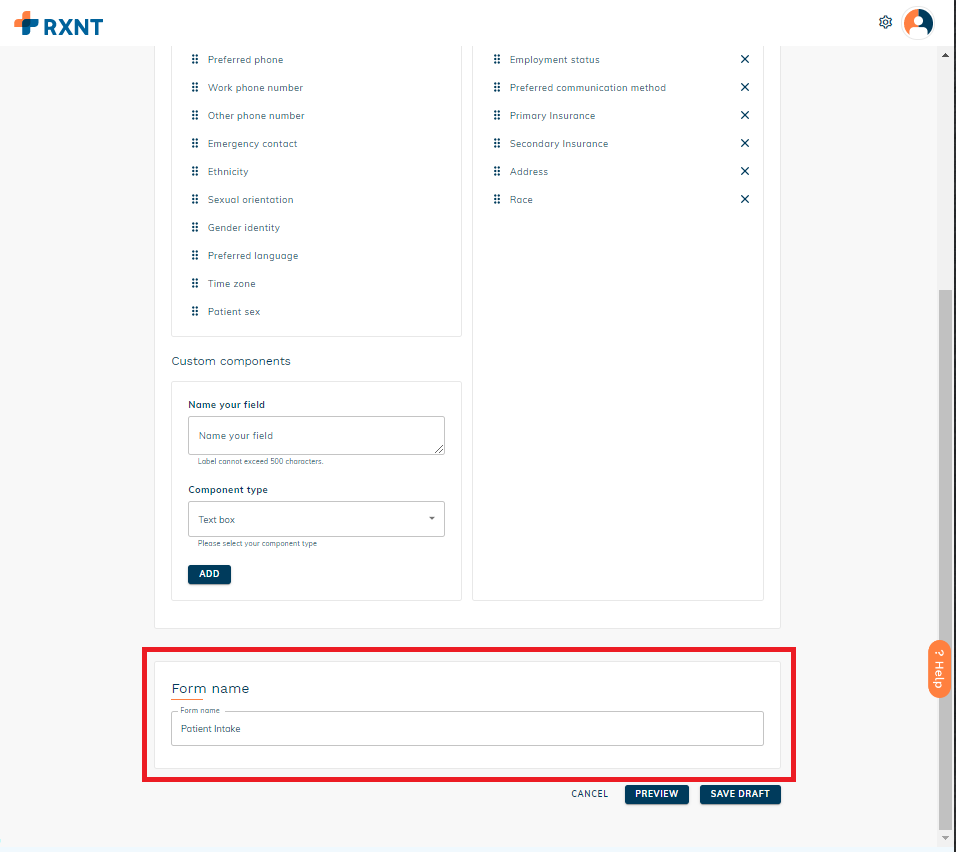Screen dimensions: 956x852
Task: Click the vertical scrollbar thumb
Action: (945, 558)
